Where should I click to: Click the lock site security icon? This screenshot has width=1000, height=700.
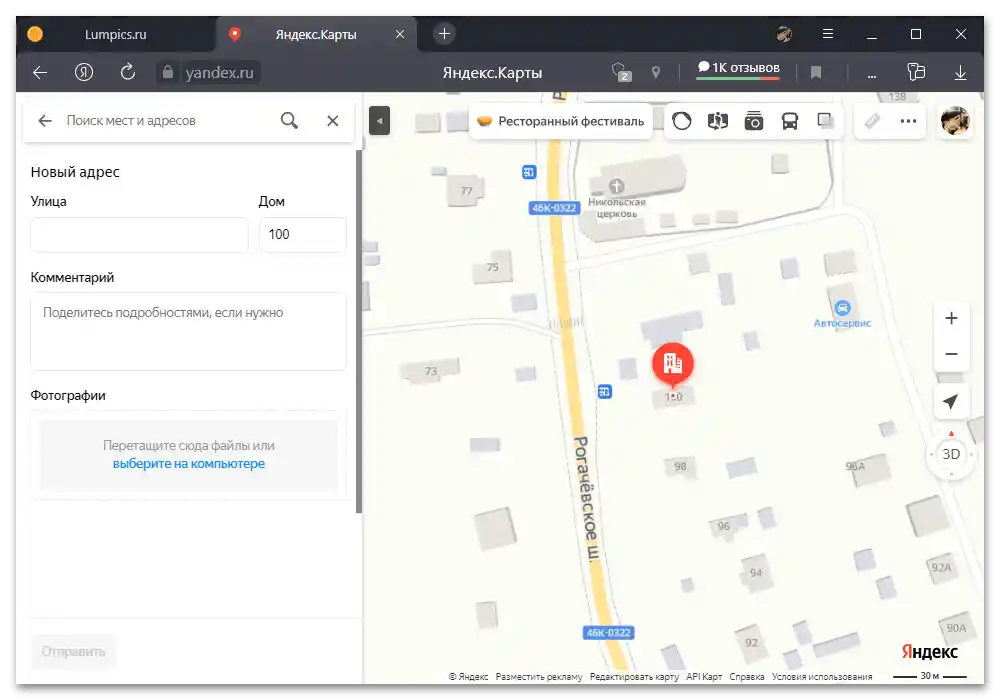(x=167, y=73)
